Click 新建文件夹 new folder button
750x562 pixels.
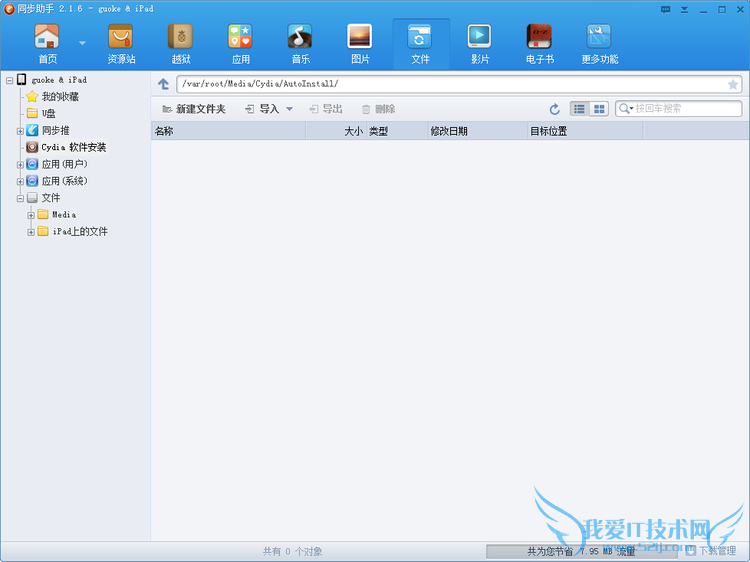pos(194,109)
